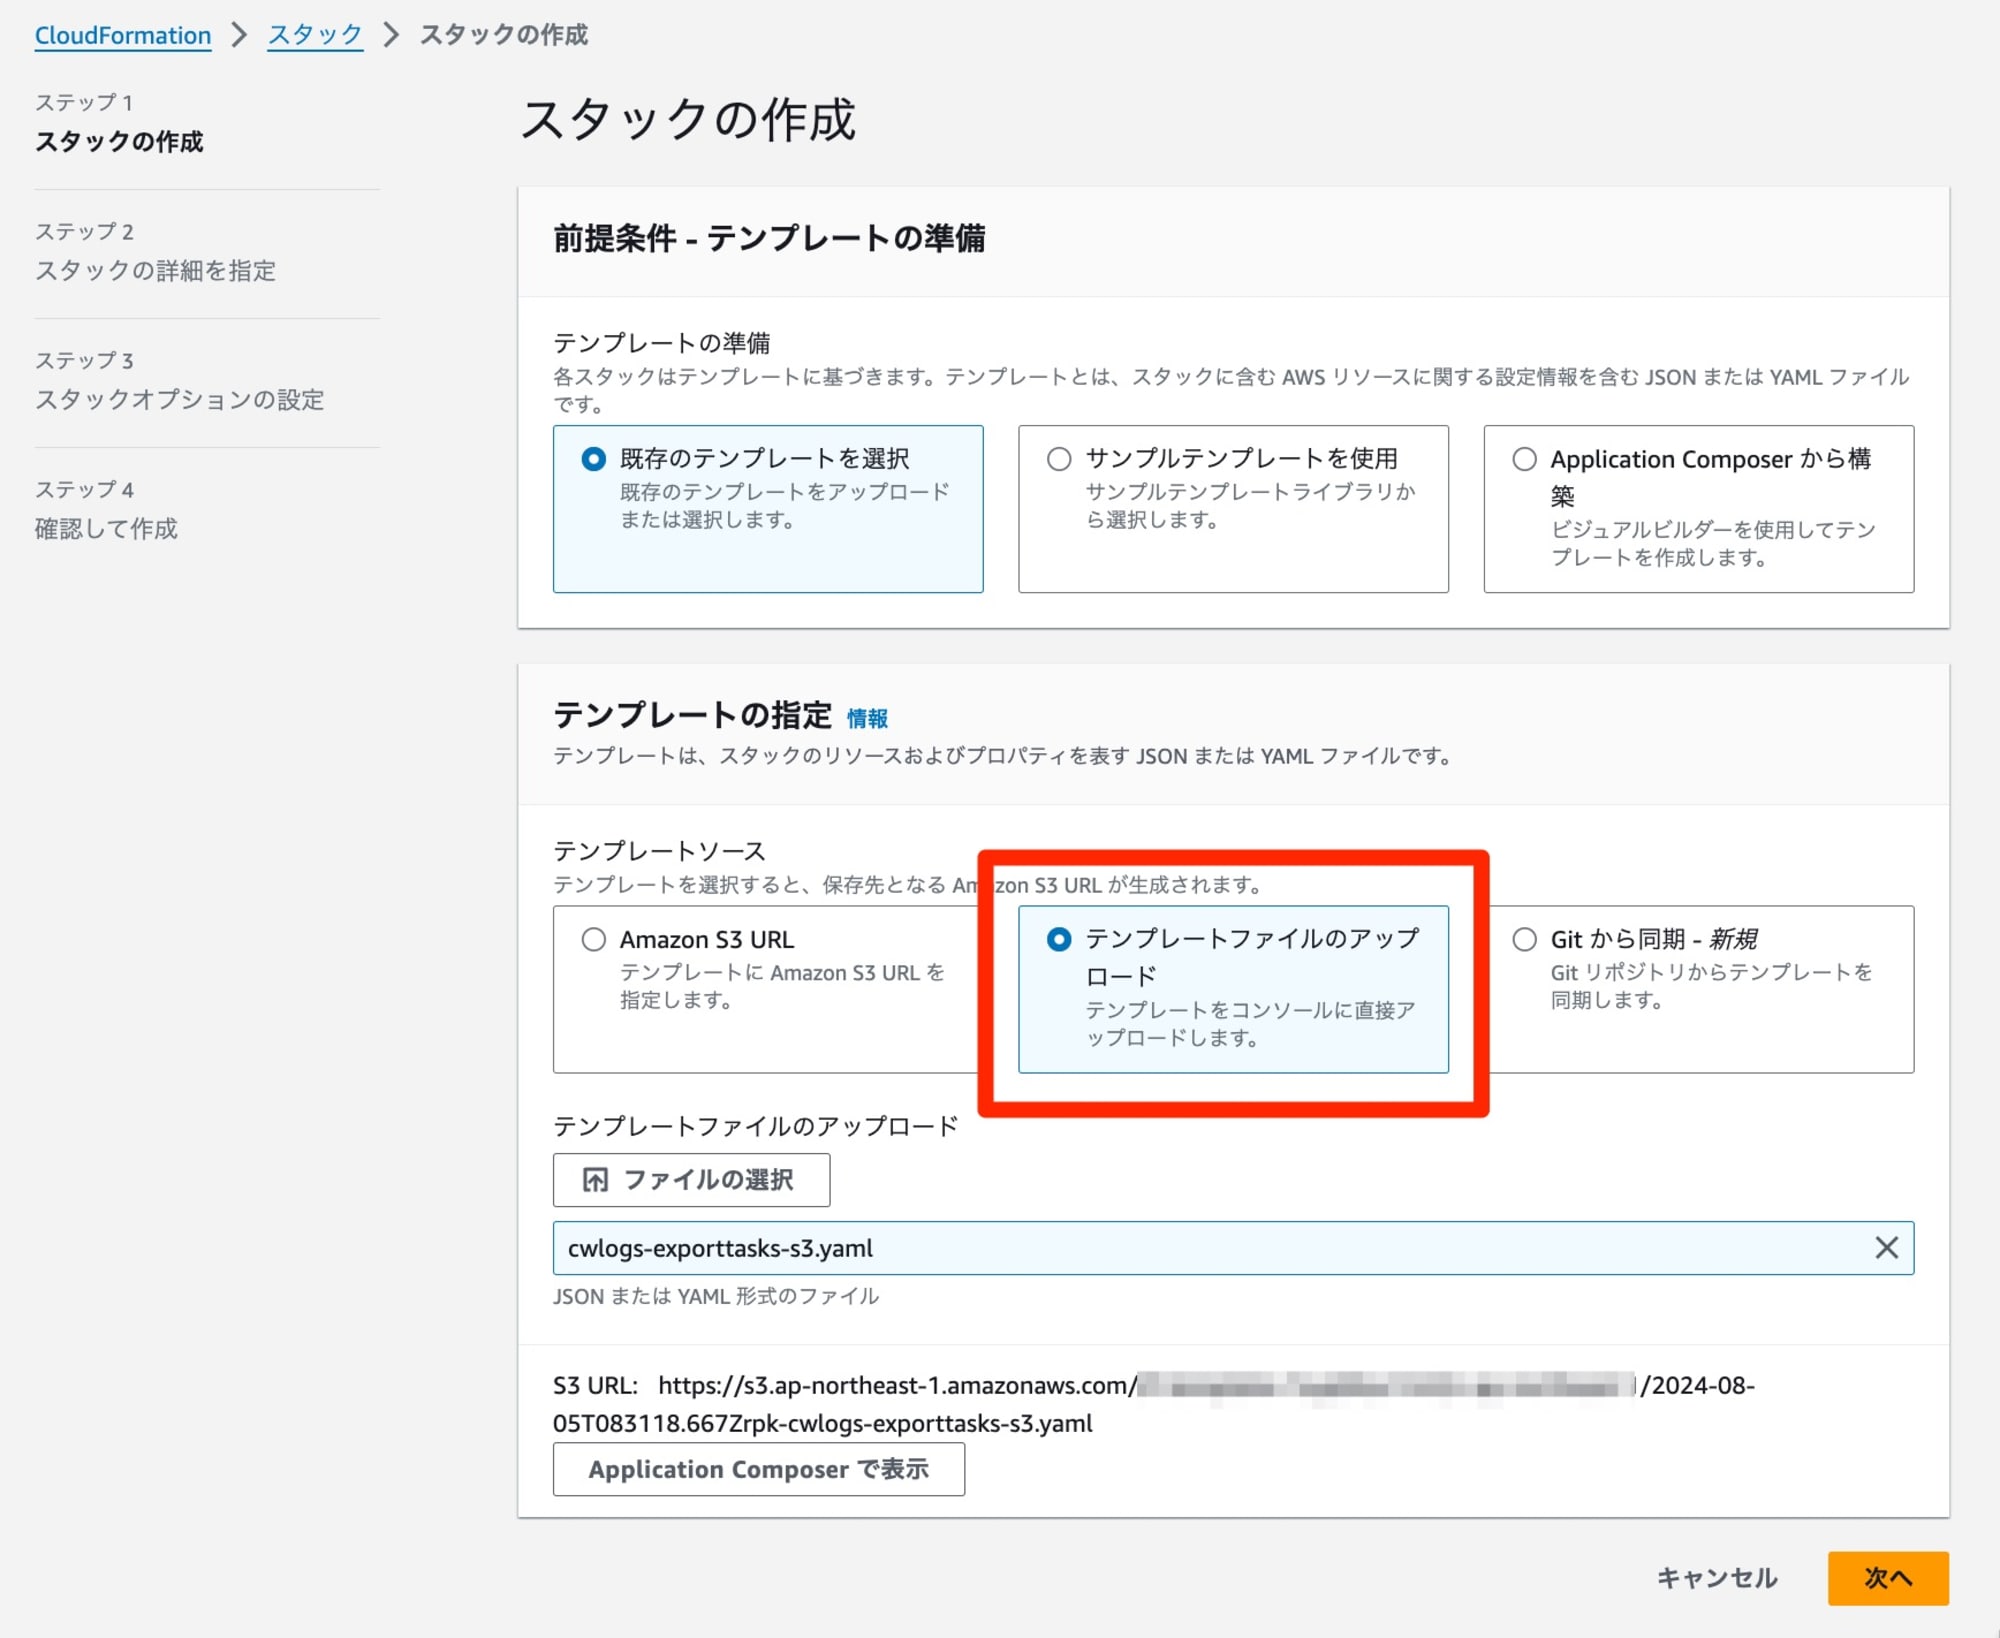The height and width of the screenshot is (1638, 2000).
Task: Click ステップ 4 確認して作成
Action: pyautogui.click(x=106, y=510)
